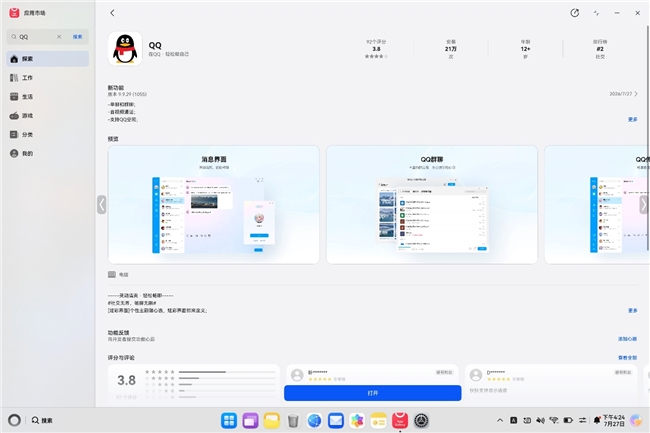The width and height of the screenshot is (650, 433).
Task: Click the first reviewer's avatar
Action: [x=297, y=375]
